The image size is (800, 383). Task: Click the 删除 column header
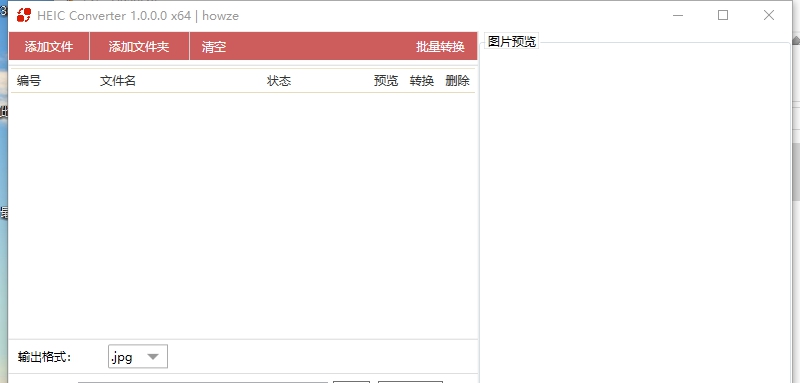tap(457, 81)
